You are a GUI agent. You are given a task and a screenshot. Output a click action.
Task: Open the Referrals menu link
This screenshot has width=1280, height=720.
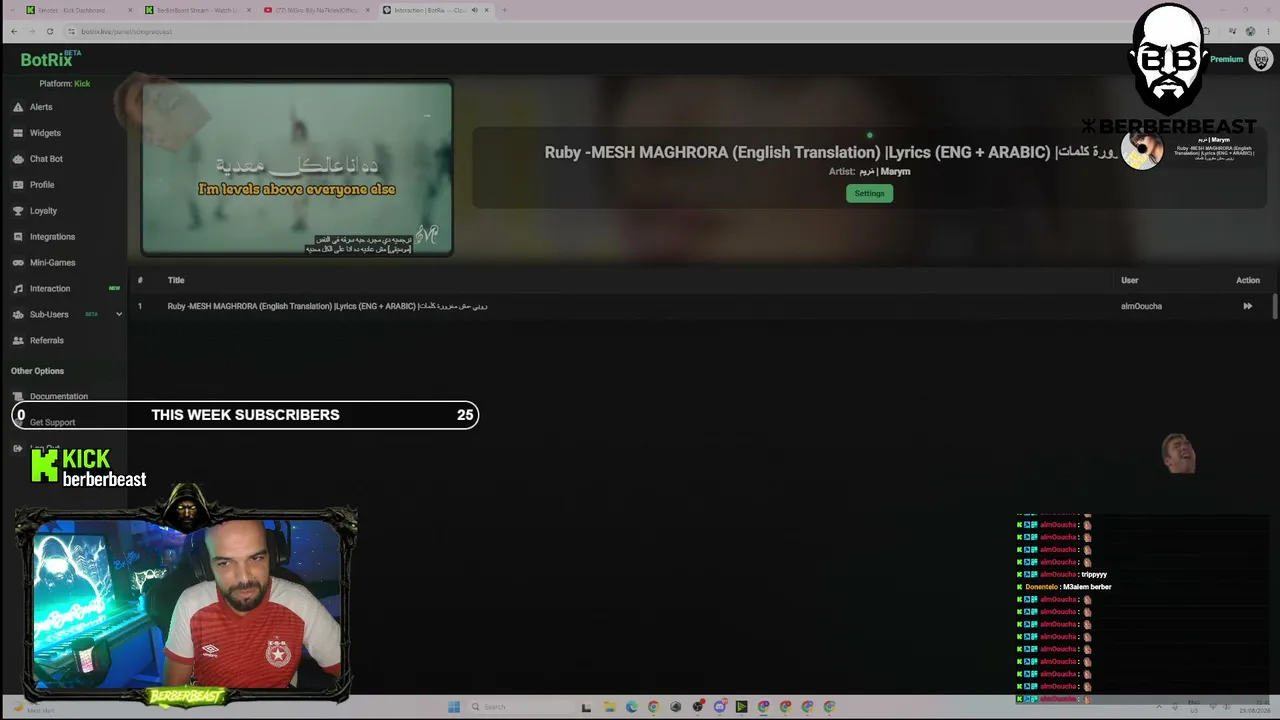point(47,341)
